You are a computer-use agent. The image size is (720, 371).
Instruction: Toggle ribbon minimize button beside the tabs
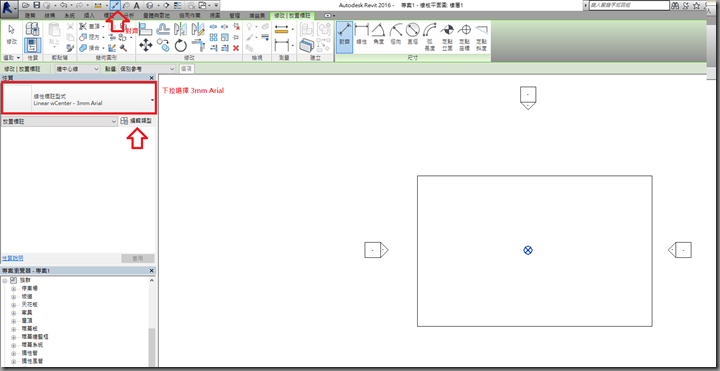328,15
